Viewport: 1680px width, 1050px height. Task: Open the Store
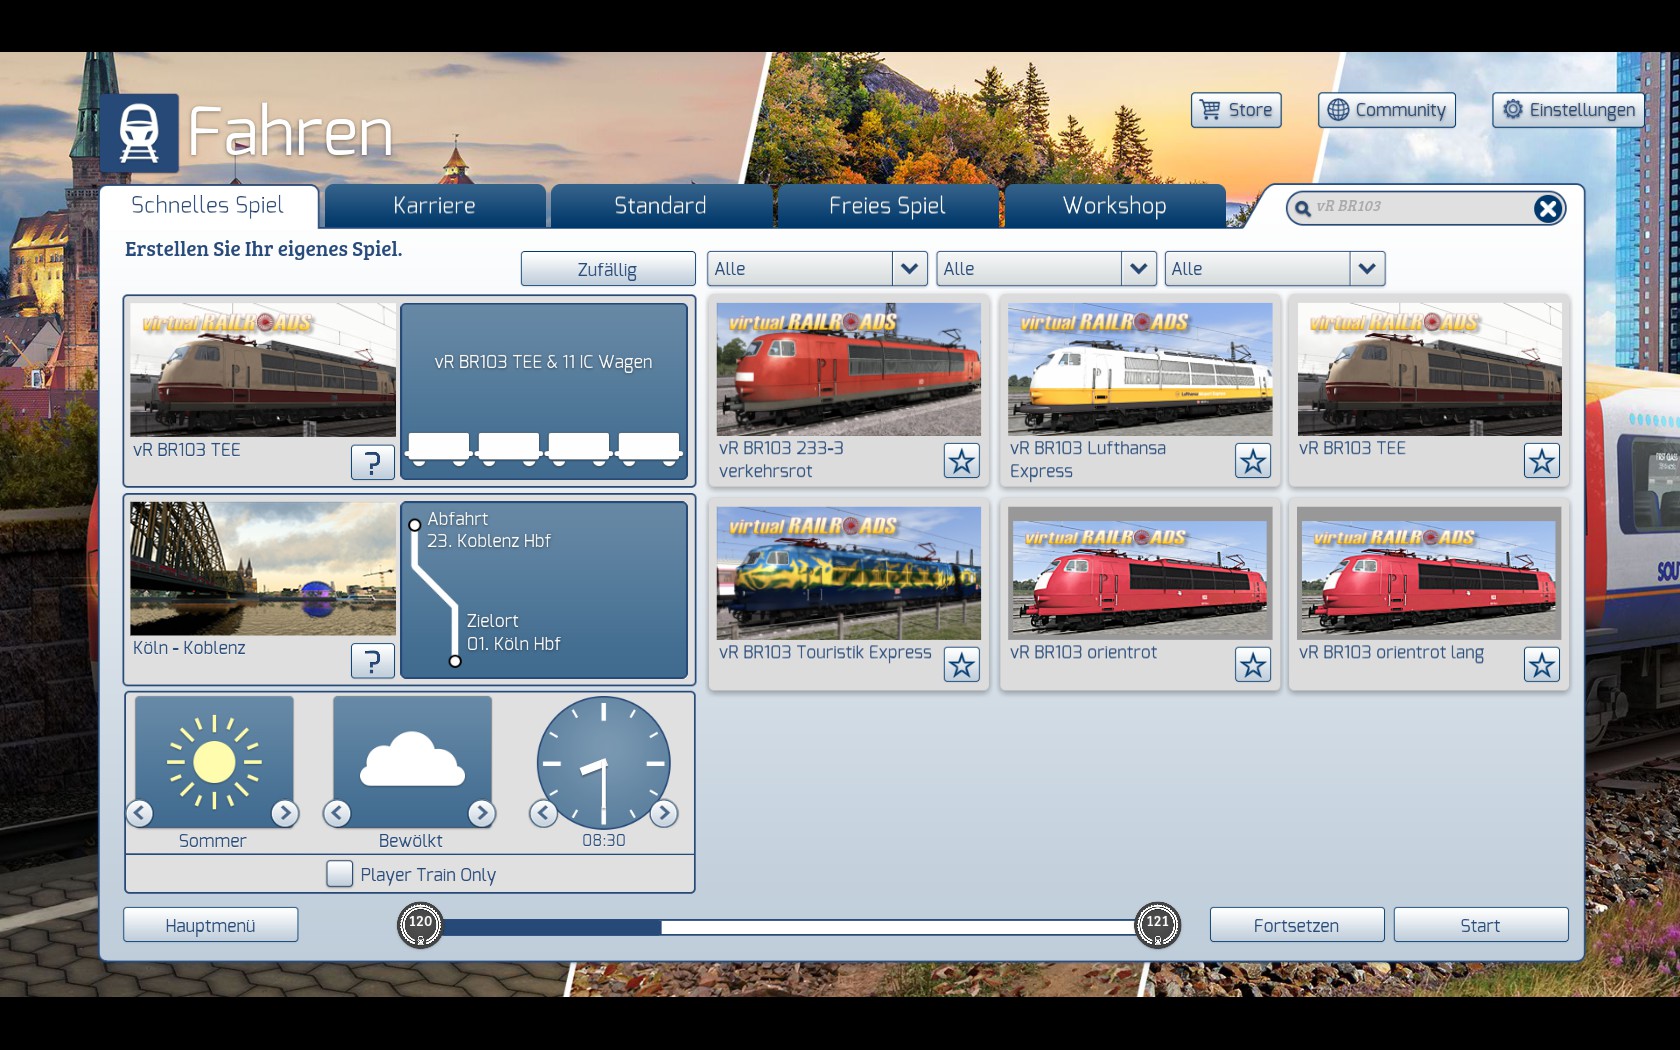coord(1236,110)
